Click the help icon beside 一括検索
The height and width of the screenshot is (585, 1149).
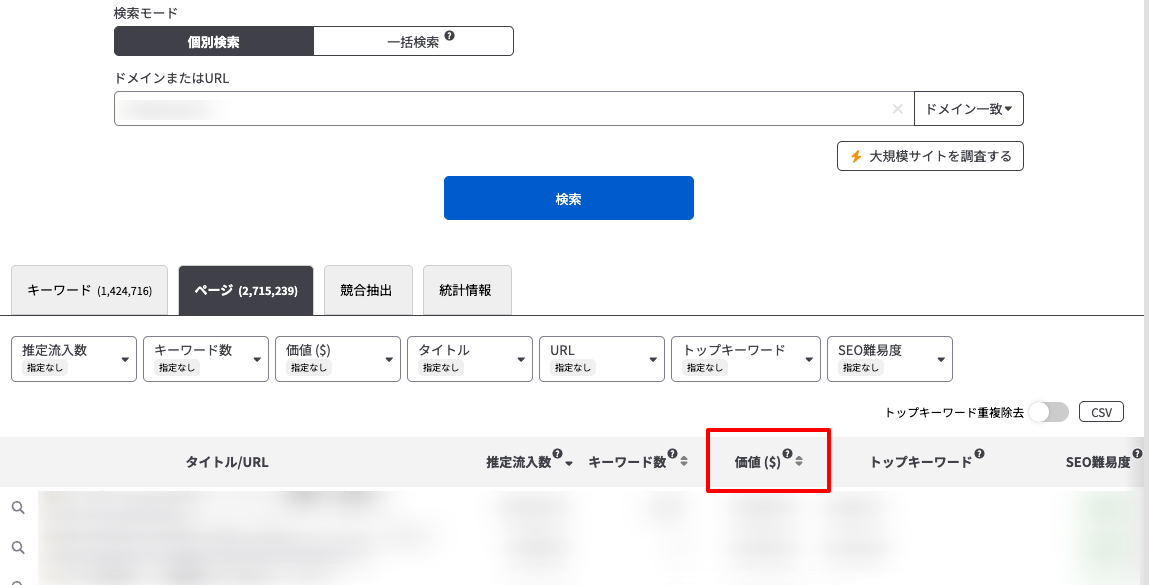click(450, 36)
